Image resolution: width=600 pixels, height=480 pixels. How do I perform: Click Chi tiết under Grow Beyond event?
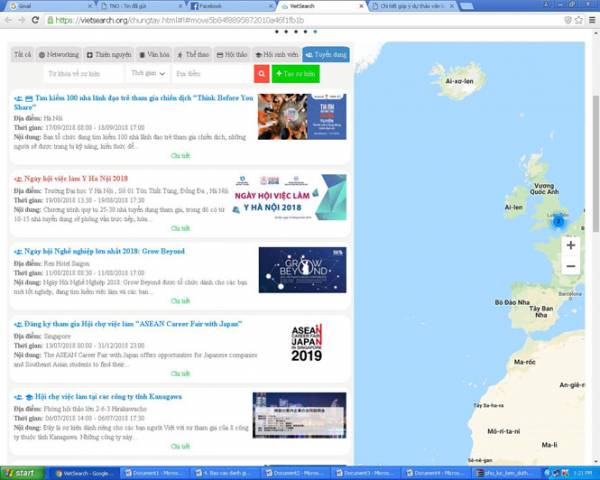click(x=180, y=300)
